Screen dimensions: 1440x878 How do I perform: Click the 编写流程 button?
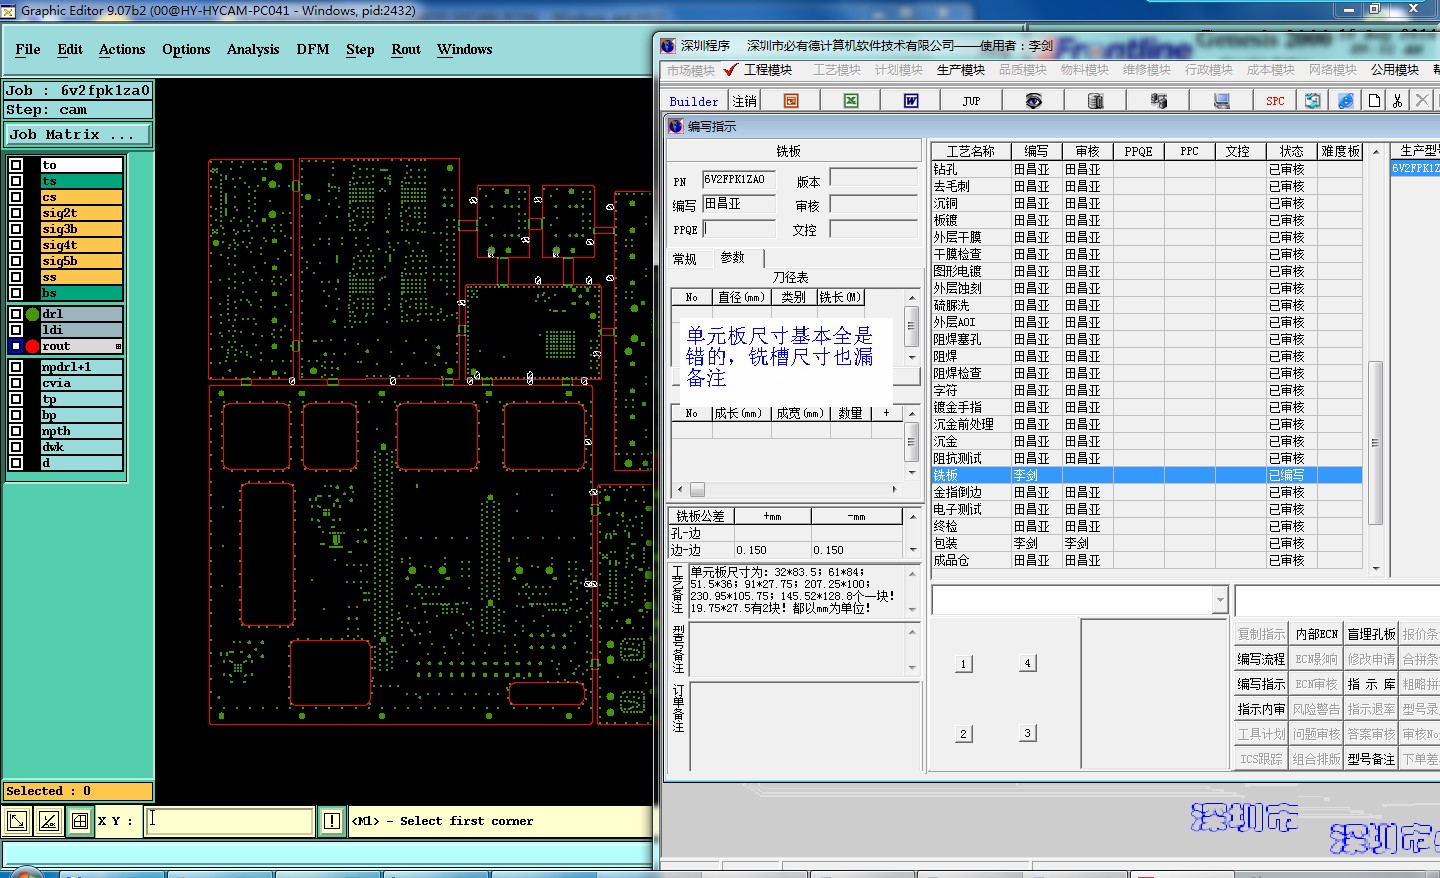(x=1260, y=659)
